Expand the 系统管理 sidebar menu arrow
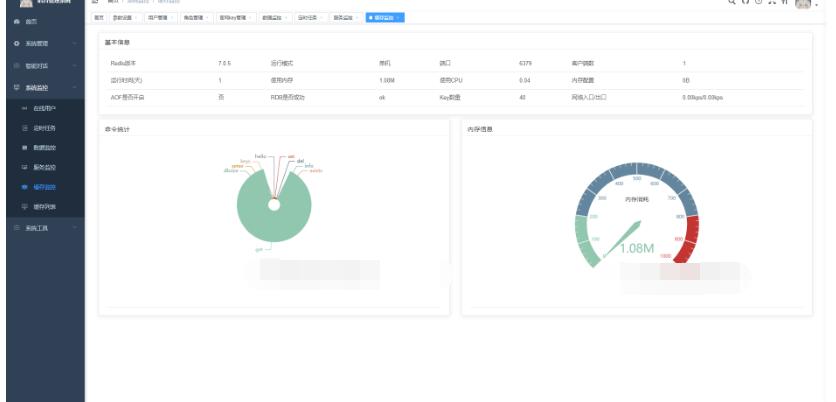The image size is (836, 402). click(75, 43)
